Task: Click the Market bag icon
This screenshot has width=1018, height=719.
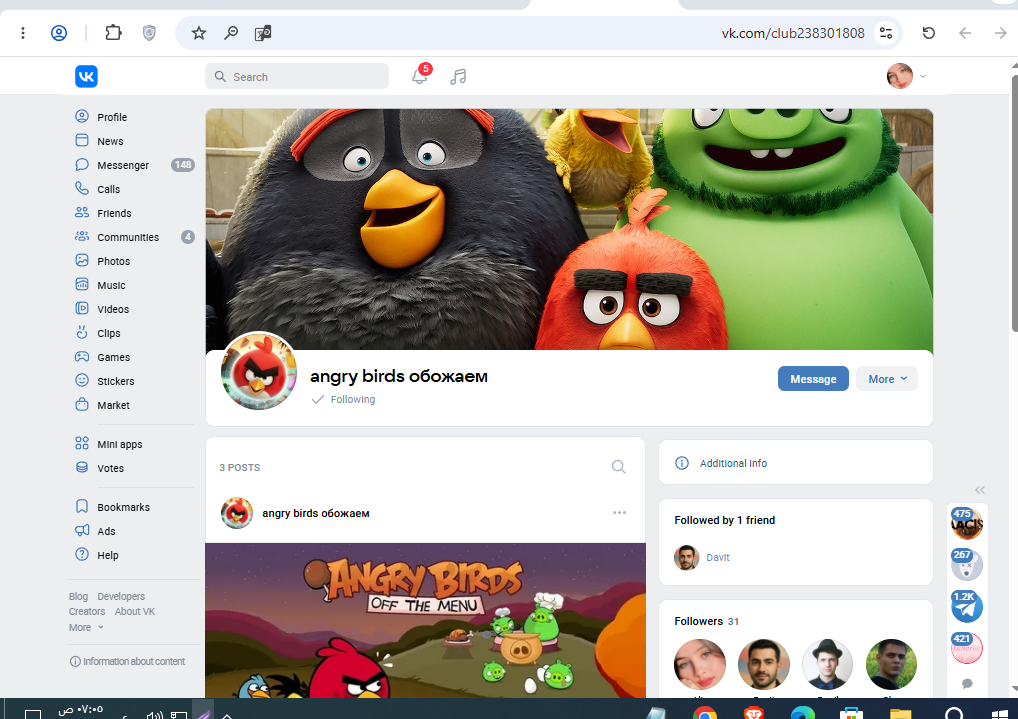Action: pyautogui.click(x=82, y=405)
